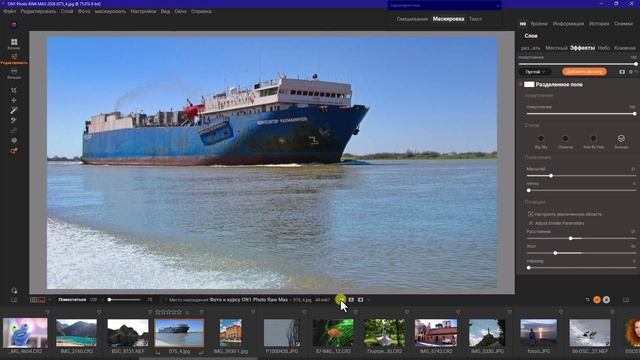Click the round cancel X icon at bottom right
640x360 pixels.
(x=606, y=300)
